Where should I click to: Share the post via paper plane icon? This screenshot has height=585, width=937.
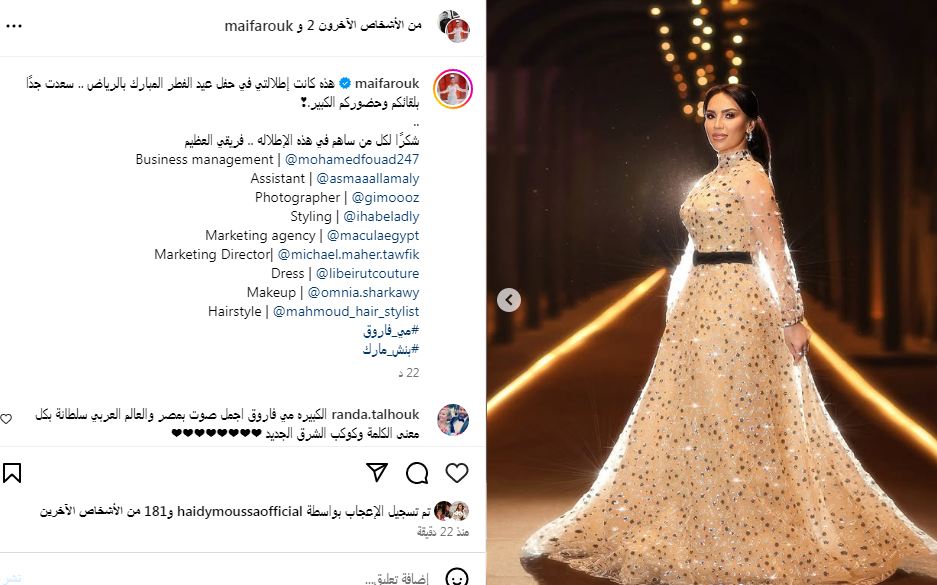pos(377,472)
